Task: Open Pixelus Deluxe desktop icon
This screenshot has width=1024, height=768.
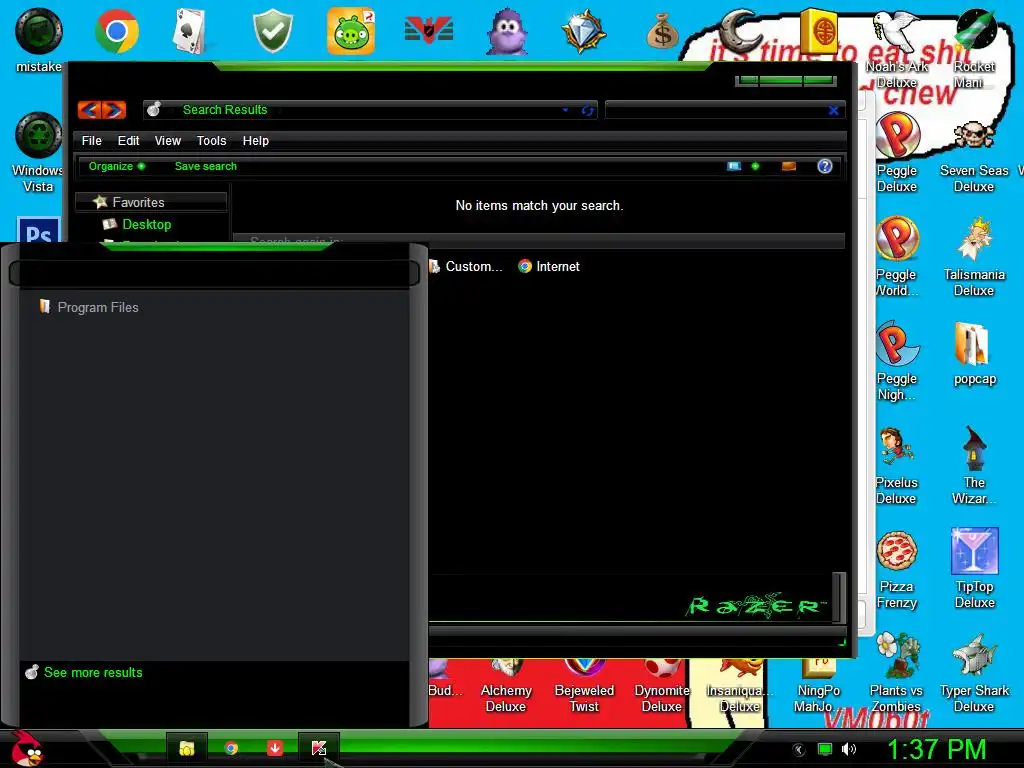Action: pyautogui.click(x=897, y=465)
